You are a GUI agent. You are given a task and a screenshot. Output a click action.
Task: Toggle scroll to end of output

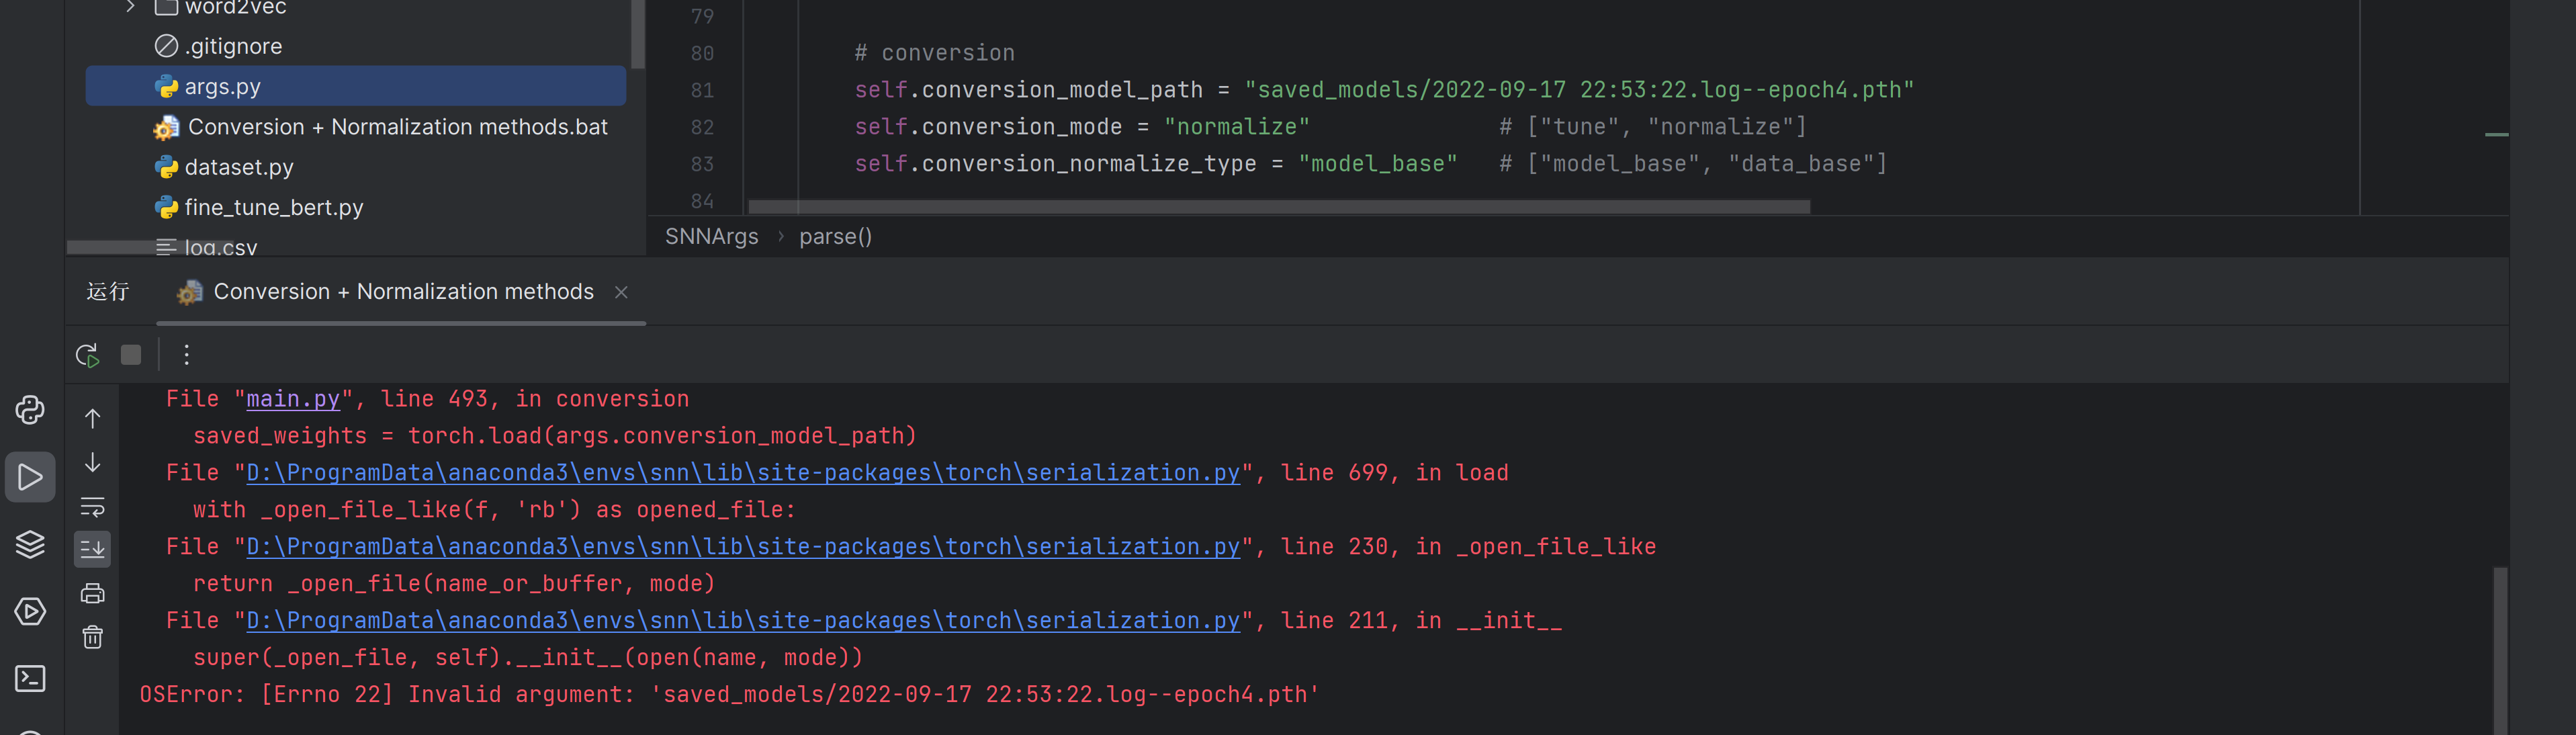pos(92,548)
